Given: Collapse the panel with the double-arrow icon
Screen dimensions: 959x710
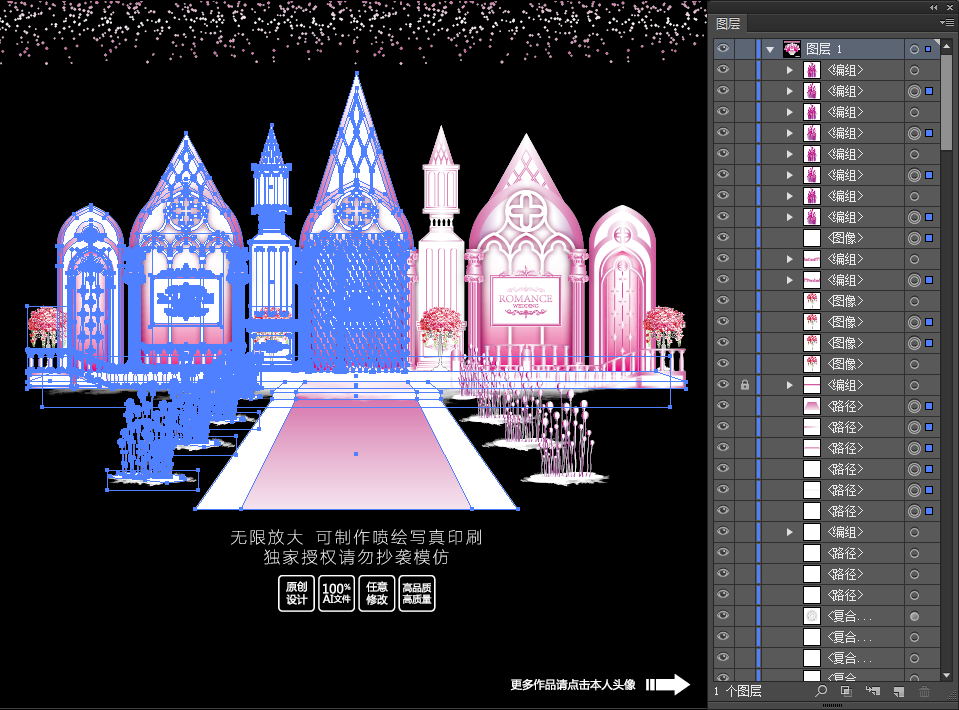Looking at the screenshot, I should tap(933, 7).
